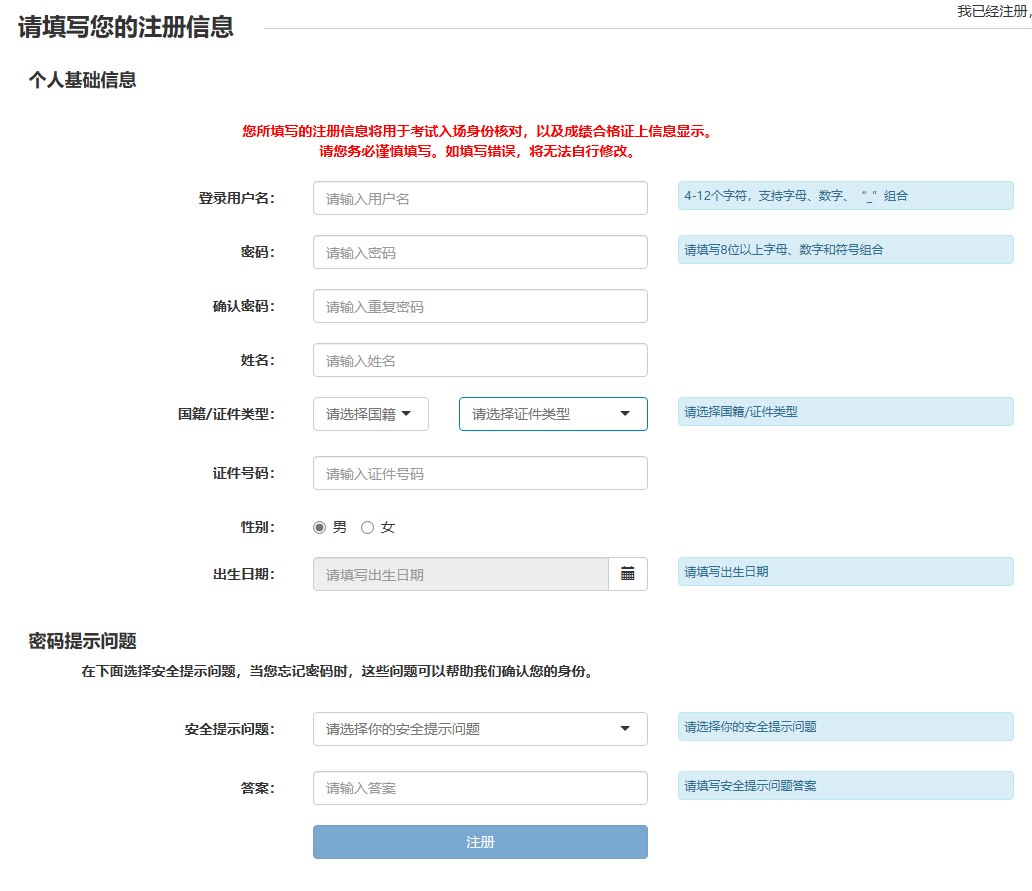1032x891 pixels.
Task: Open the 请选择证件类型 document type dropdown
Action: (553, 413)
